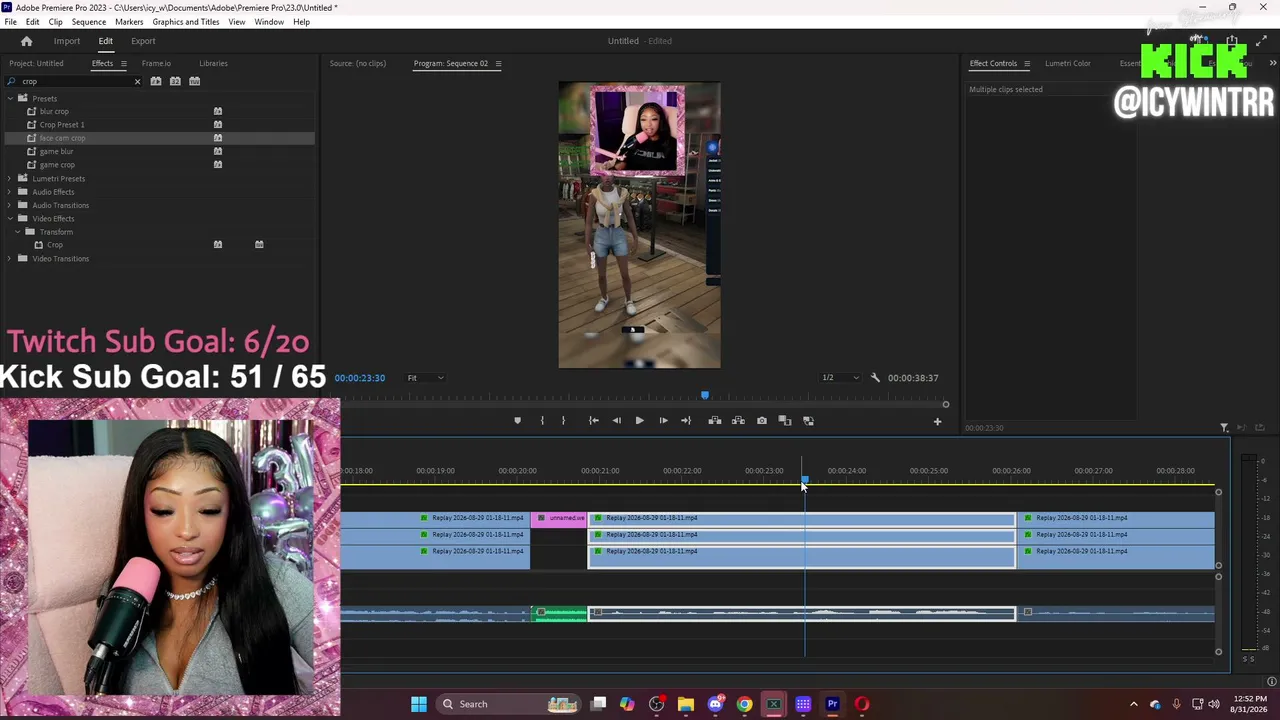The height and width of the screenshot is (720, 1280).
Task: Filter effects by 32-bit Color badge
Action: (x=175, y=81)
